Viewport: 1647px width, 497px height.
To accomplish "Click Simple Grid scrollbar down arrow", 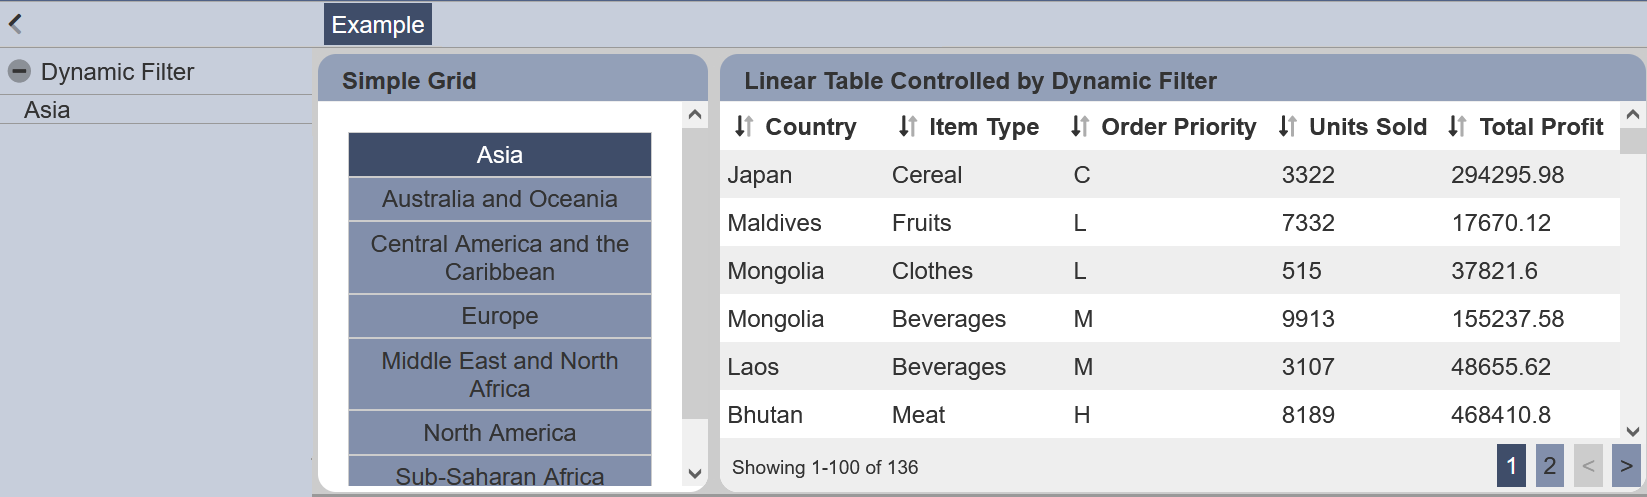I will [x=695, y=473].
